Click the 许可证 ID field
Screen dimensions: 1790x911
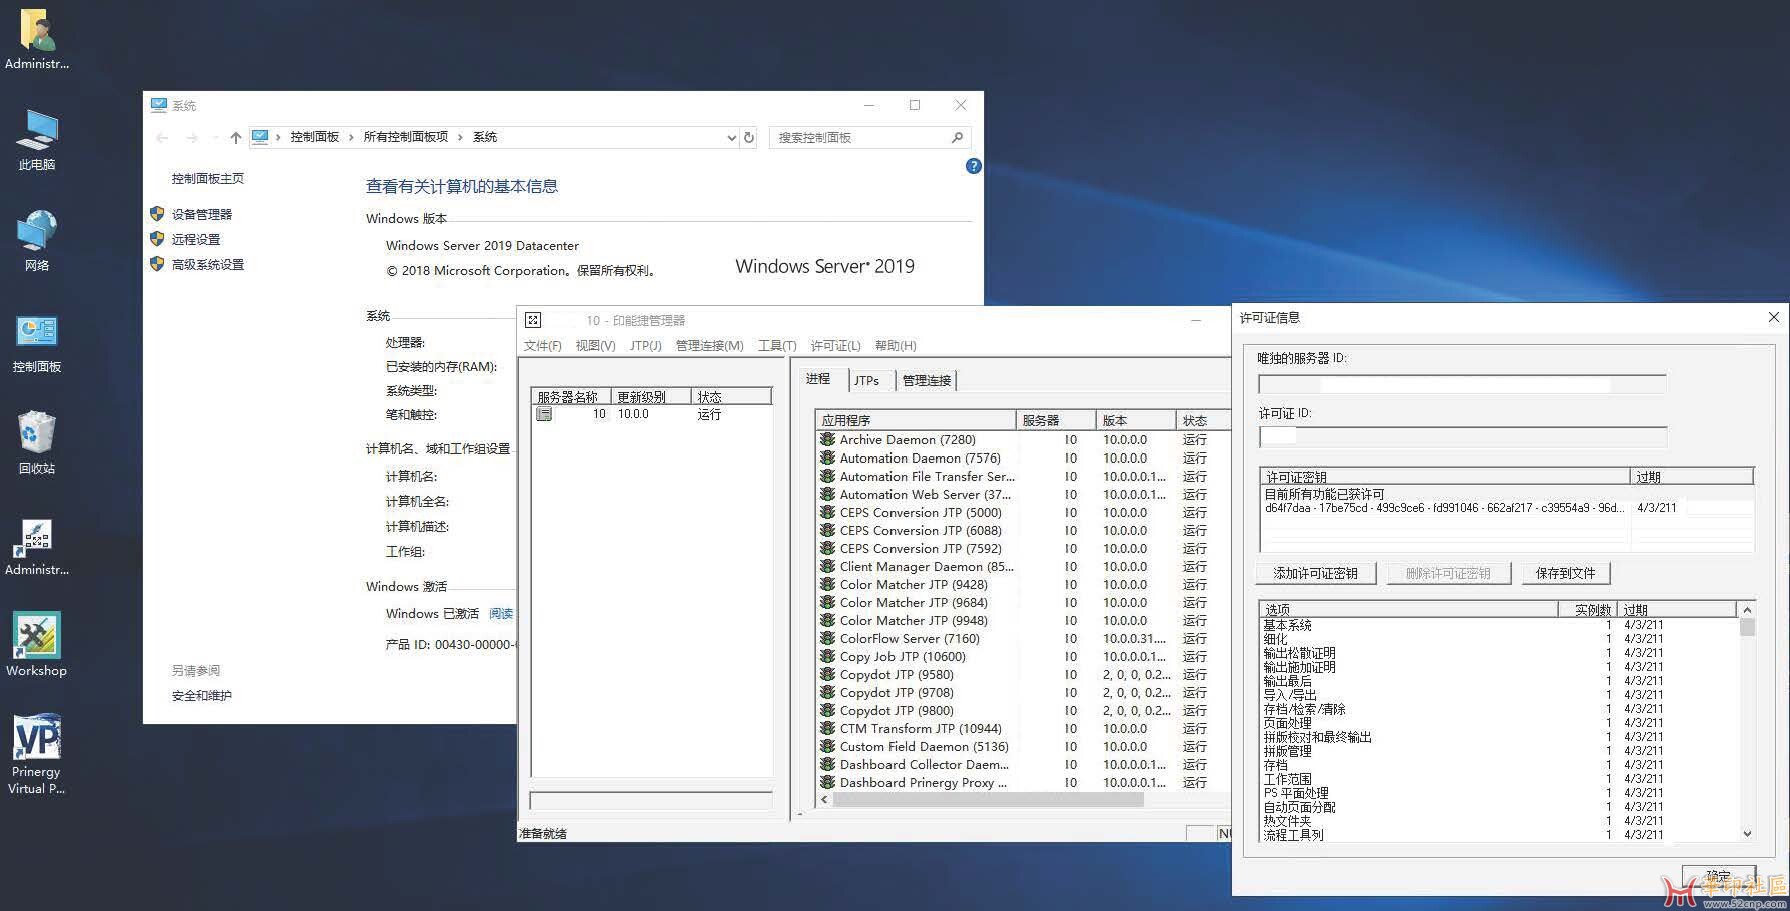coord(1462,436)
